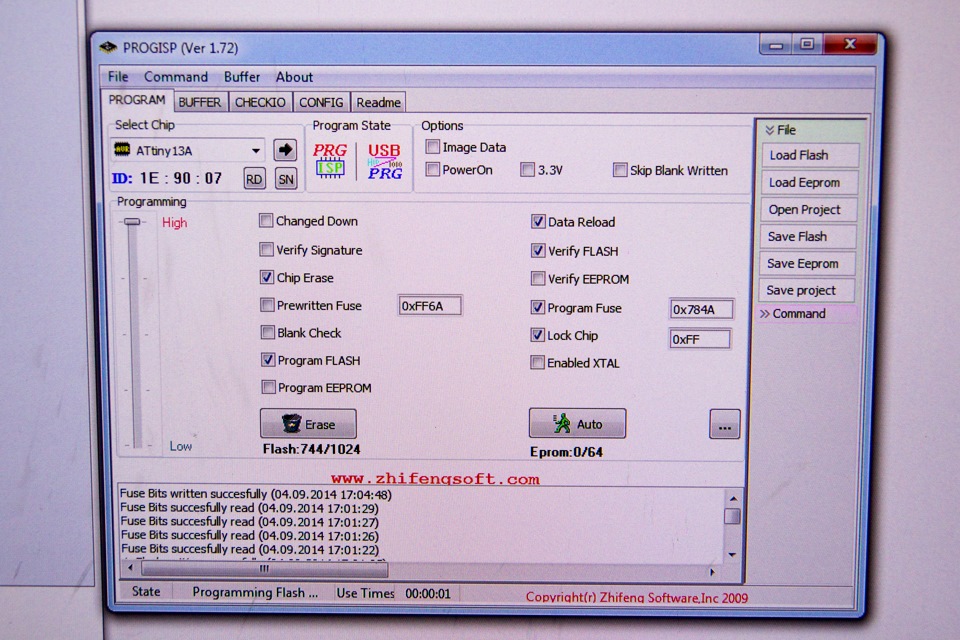The width and height of the screenshot is (960, 640).
Task: Click the 'Programming Flash ...' status text
Action: pos(255,592)
